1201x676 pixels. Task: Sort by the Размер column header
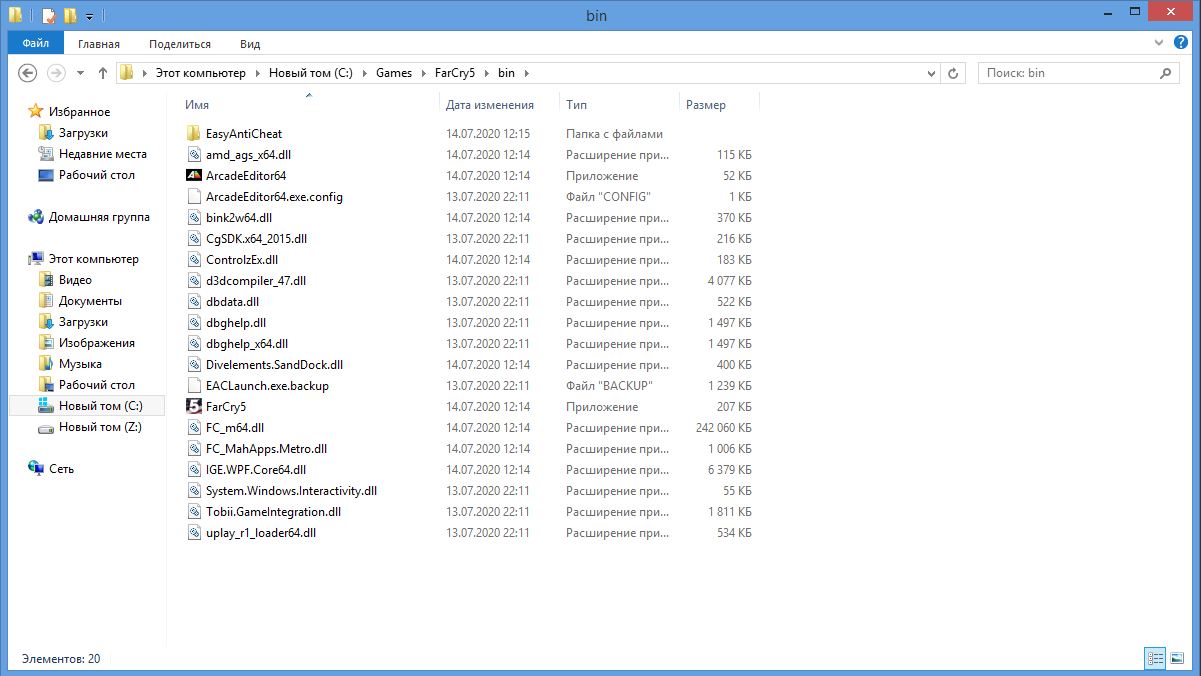click(706, 105)
